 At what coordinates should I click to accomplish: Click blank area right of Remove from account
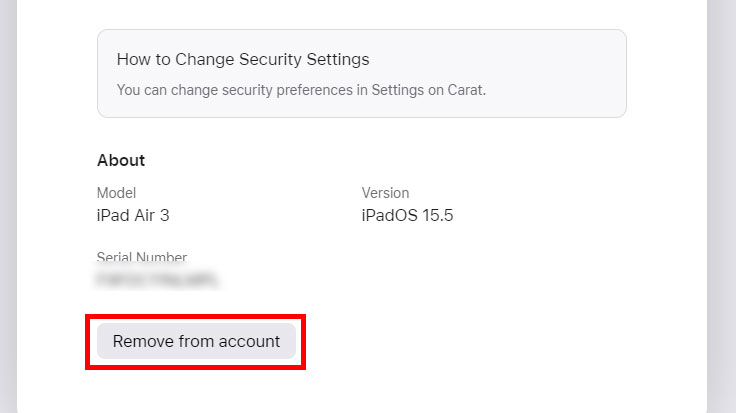tap(480, 341)
